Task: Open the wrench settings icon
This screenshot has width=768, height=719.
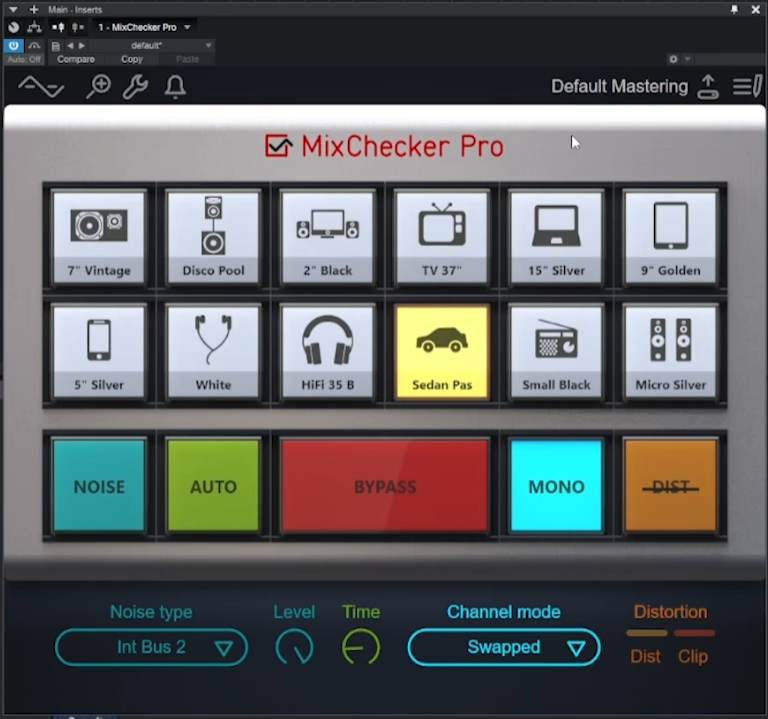Action: click(135, 87)
